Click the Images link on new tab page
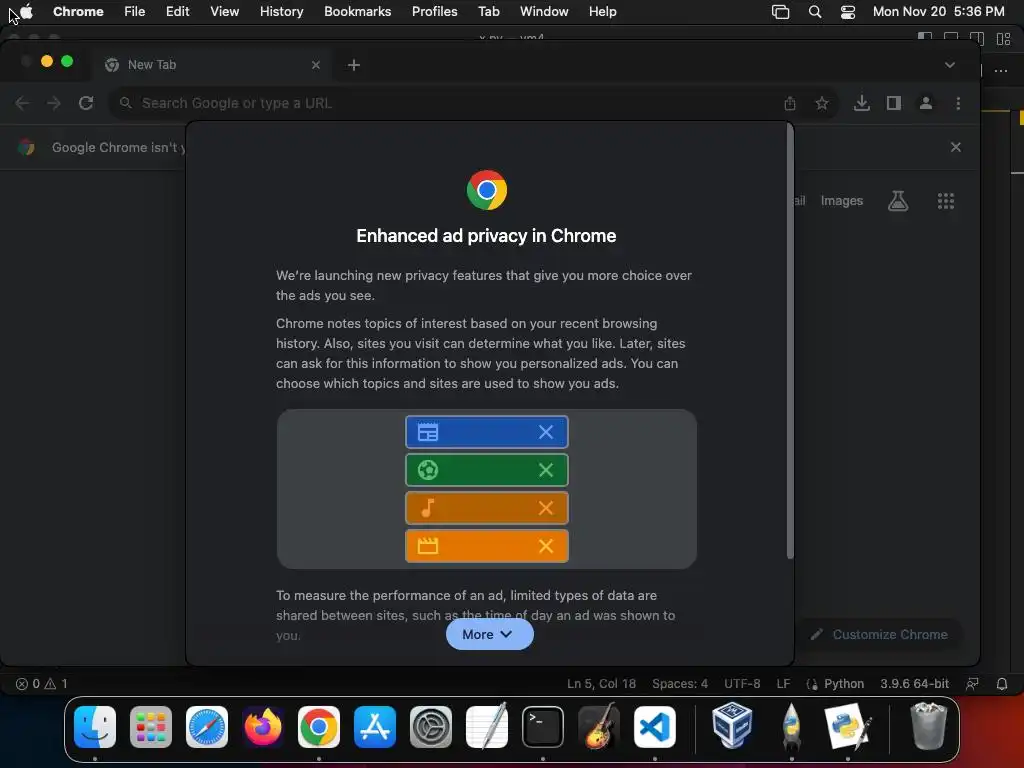The width and height of the screenshot is (1024, 768). (x=841, y=200)
